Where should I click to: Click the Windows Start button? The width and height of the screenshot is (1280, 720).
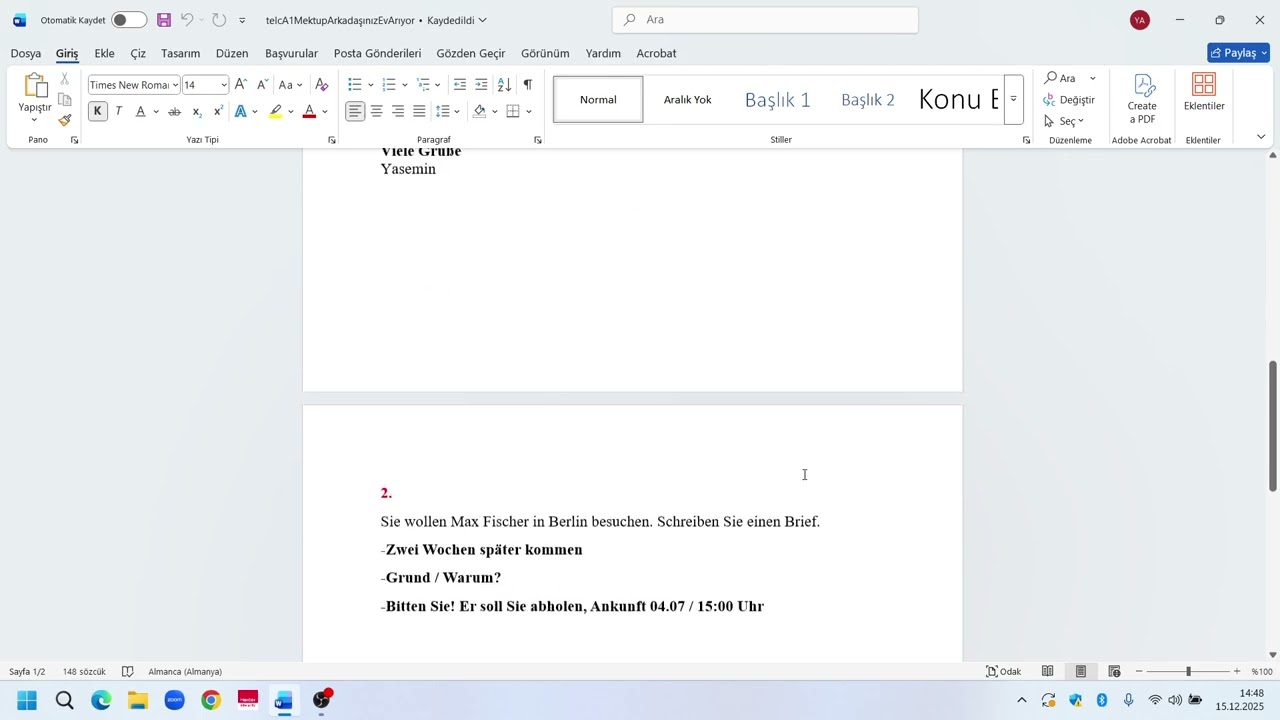(x=27, y=700)
